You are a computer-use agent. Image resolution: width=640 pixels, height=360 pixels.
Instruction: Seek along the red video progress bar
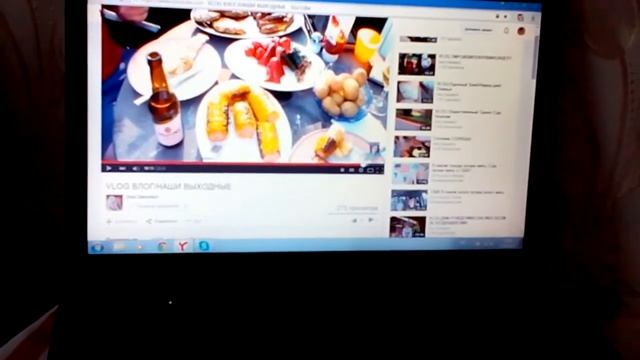(243, 163)
